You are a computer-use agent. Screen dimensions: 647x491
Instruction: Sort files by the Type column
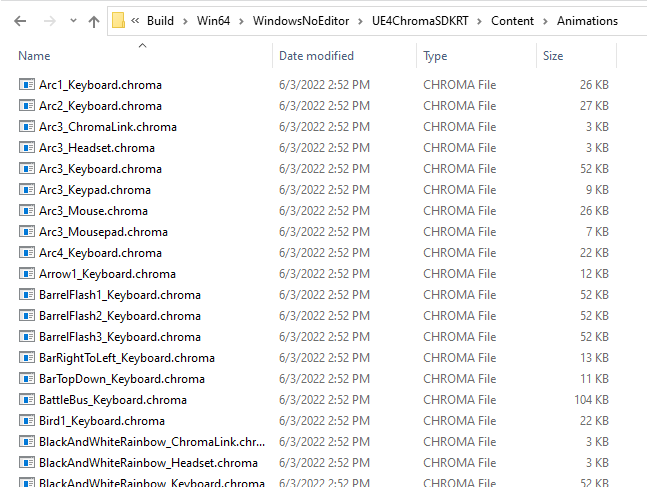(x=435, y=56)
